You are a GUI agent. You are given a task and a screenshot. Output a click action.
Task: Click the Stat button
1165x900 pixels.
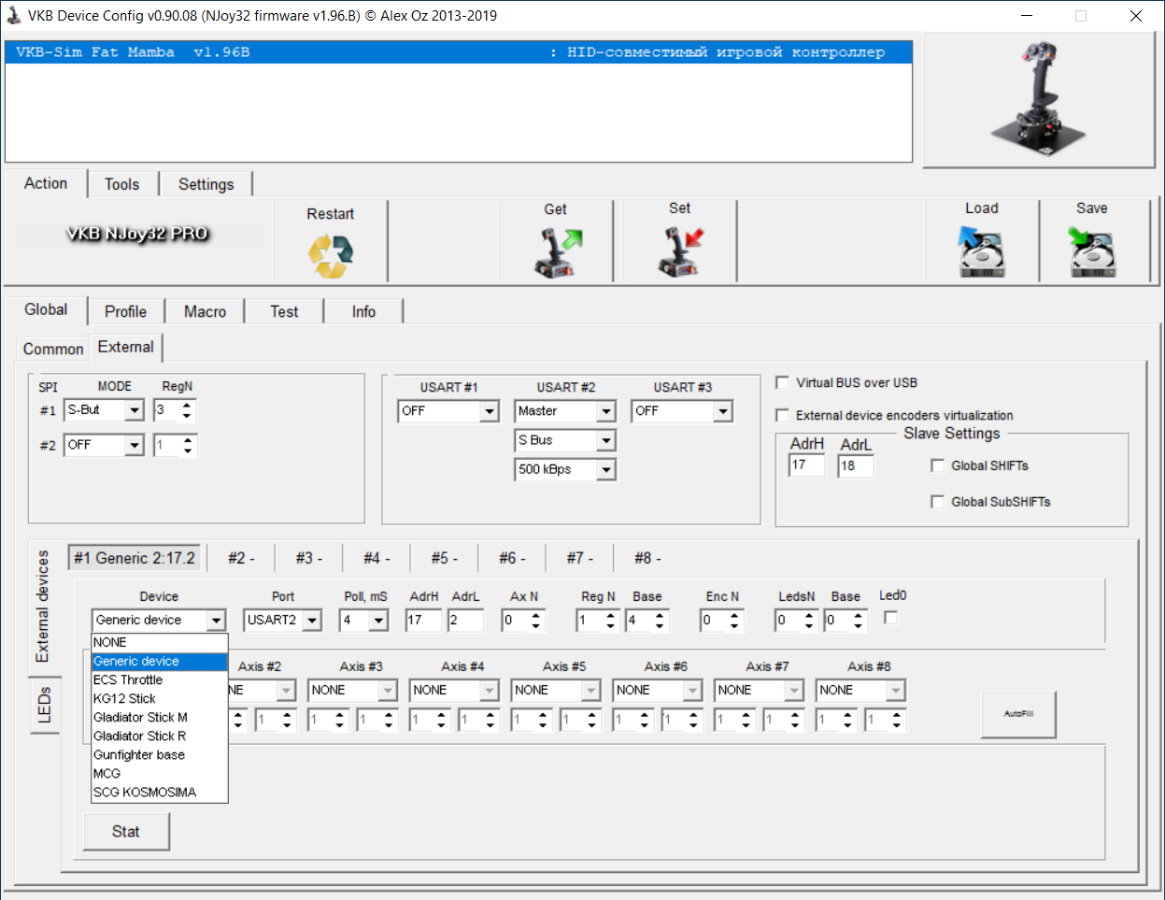point(126,831)
